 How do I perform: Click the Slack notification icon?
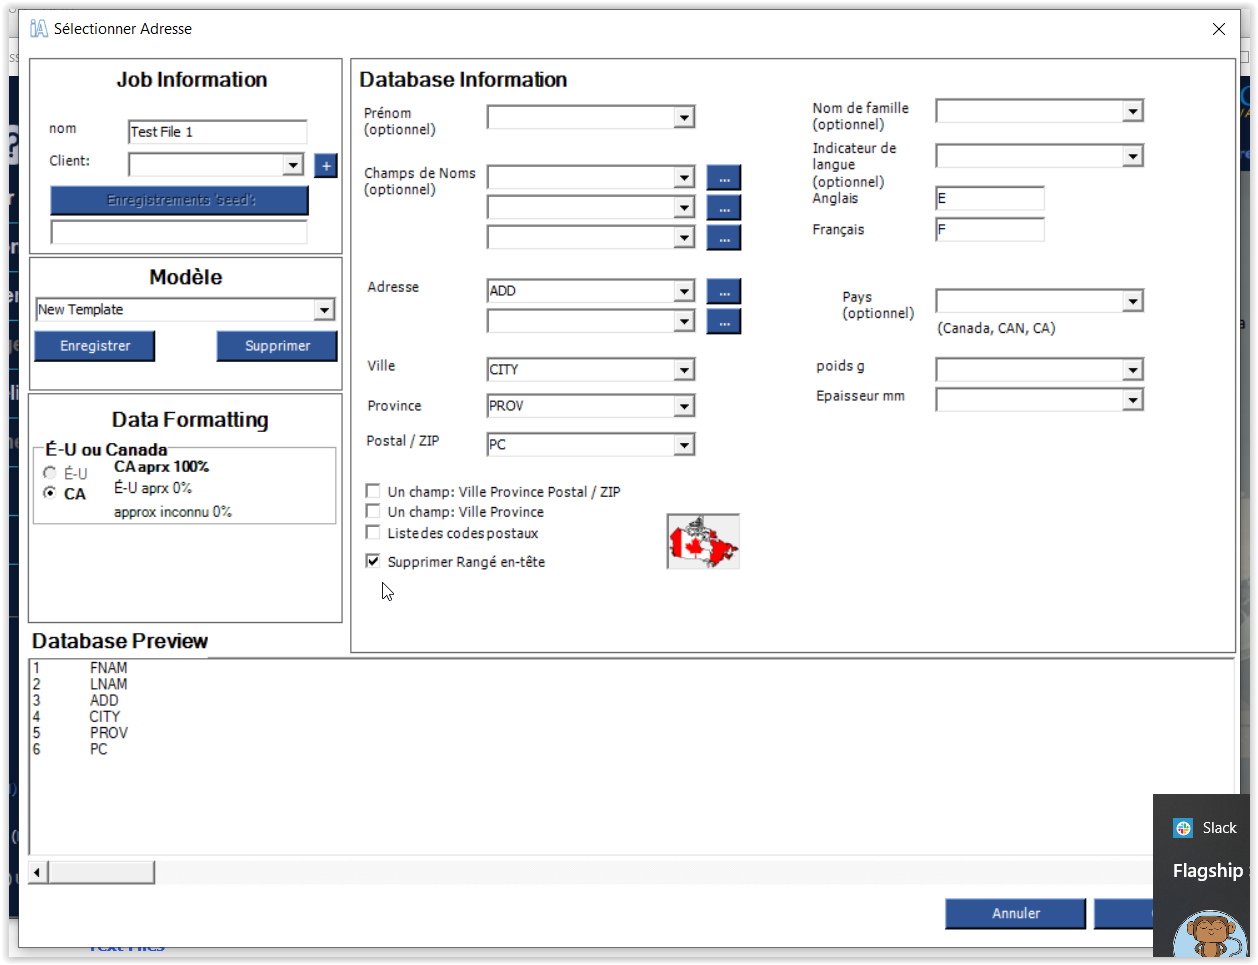point(1183,828)
